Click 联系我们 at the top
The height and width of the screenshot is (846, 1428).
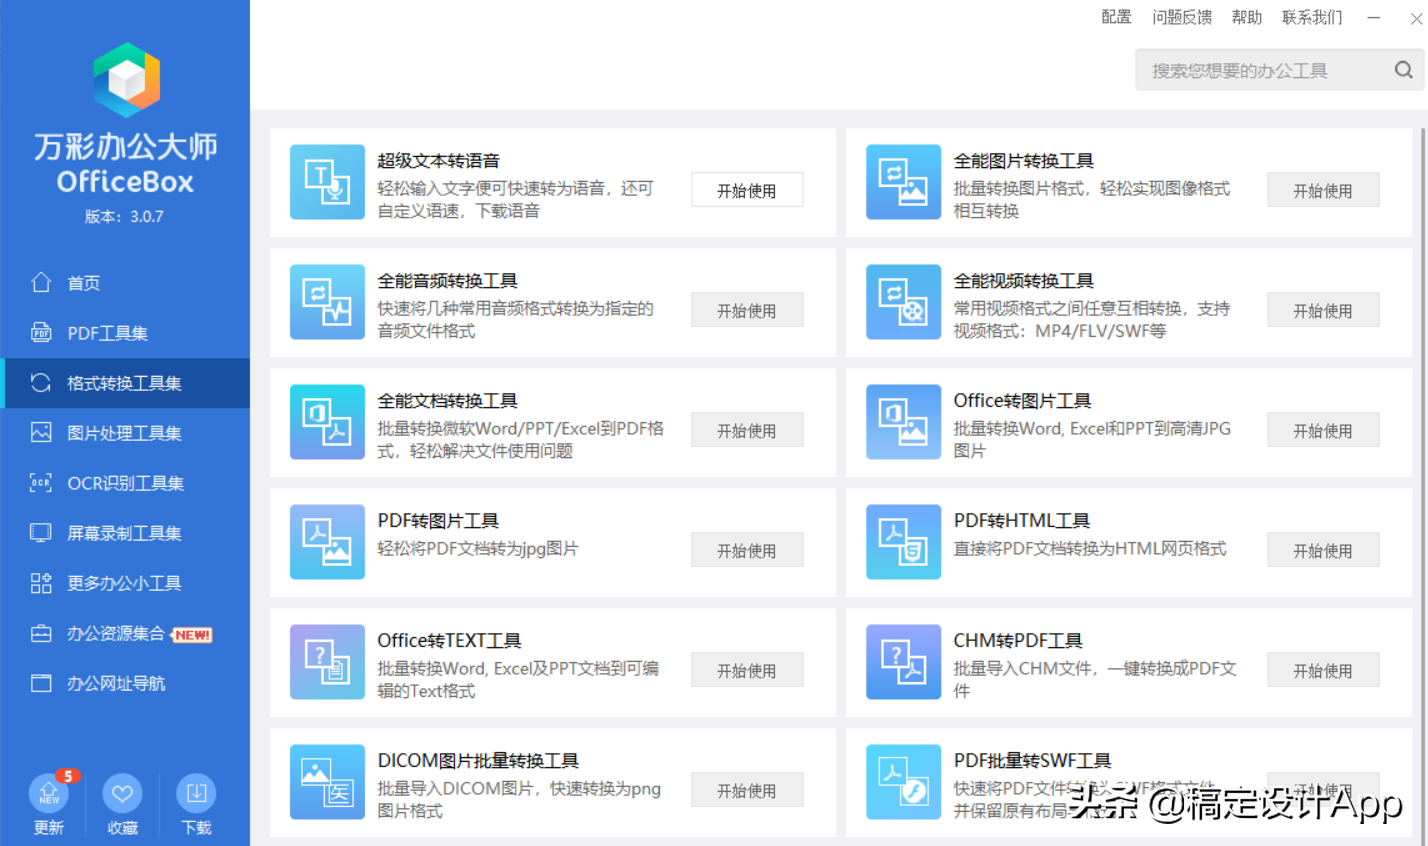click(1312, 17)
